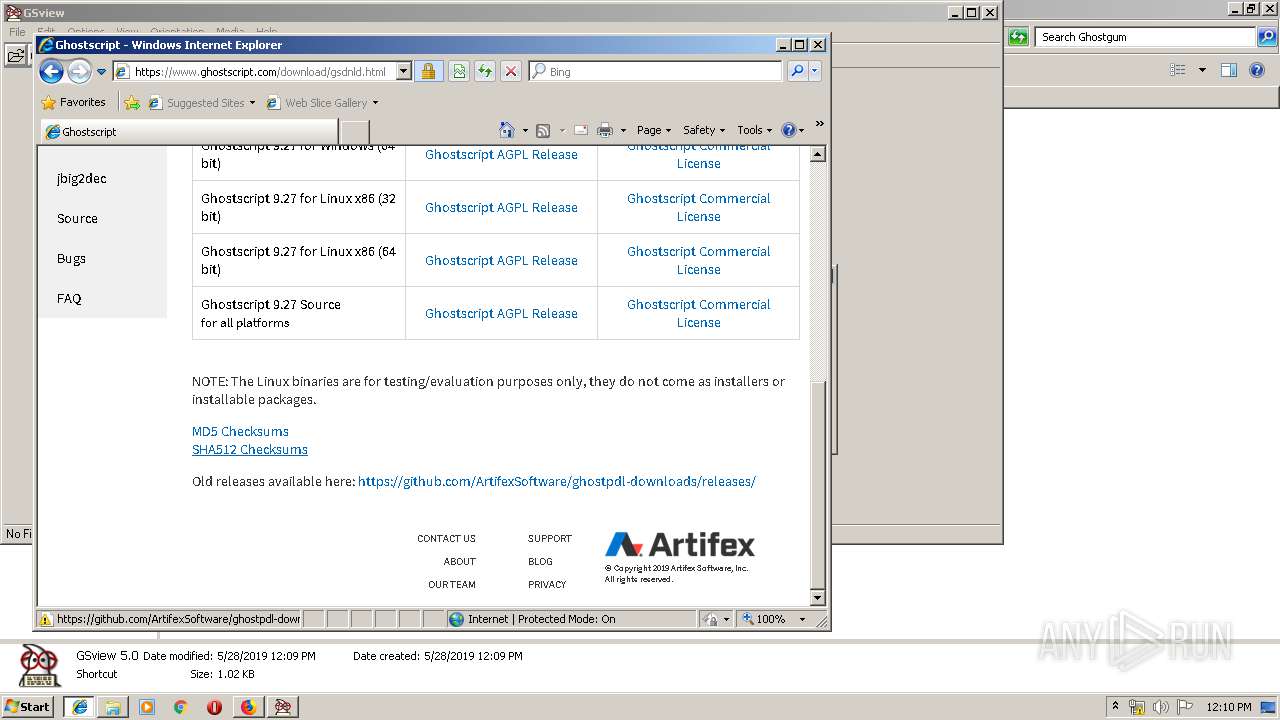Open the recent pages dropdown arrow

coord(101,72)
